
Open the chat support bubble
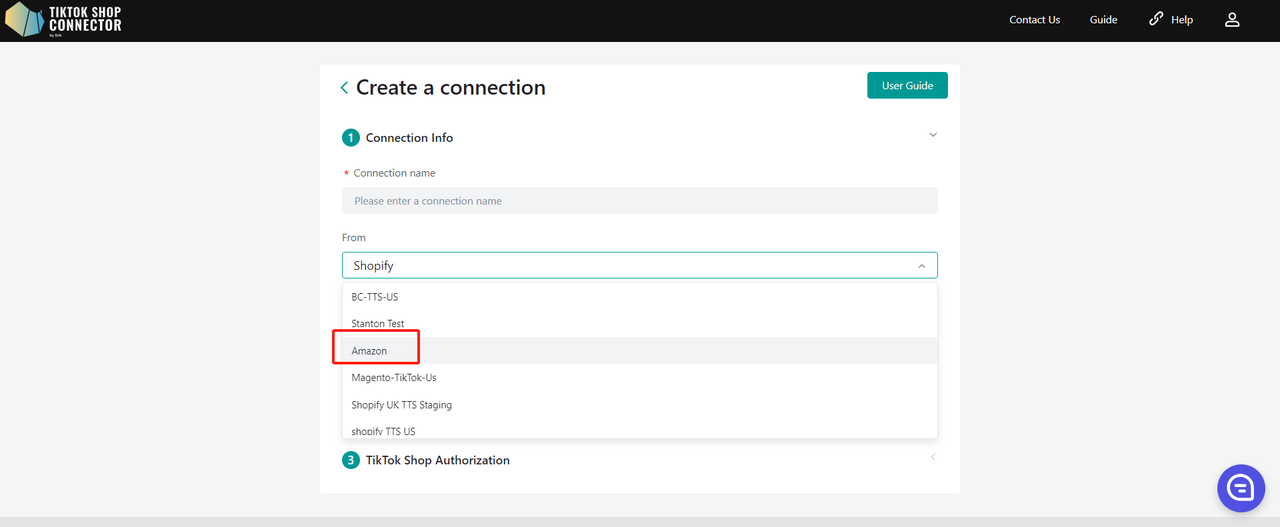(x=1241, y=488)
